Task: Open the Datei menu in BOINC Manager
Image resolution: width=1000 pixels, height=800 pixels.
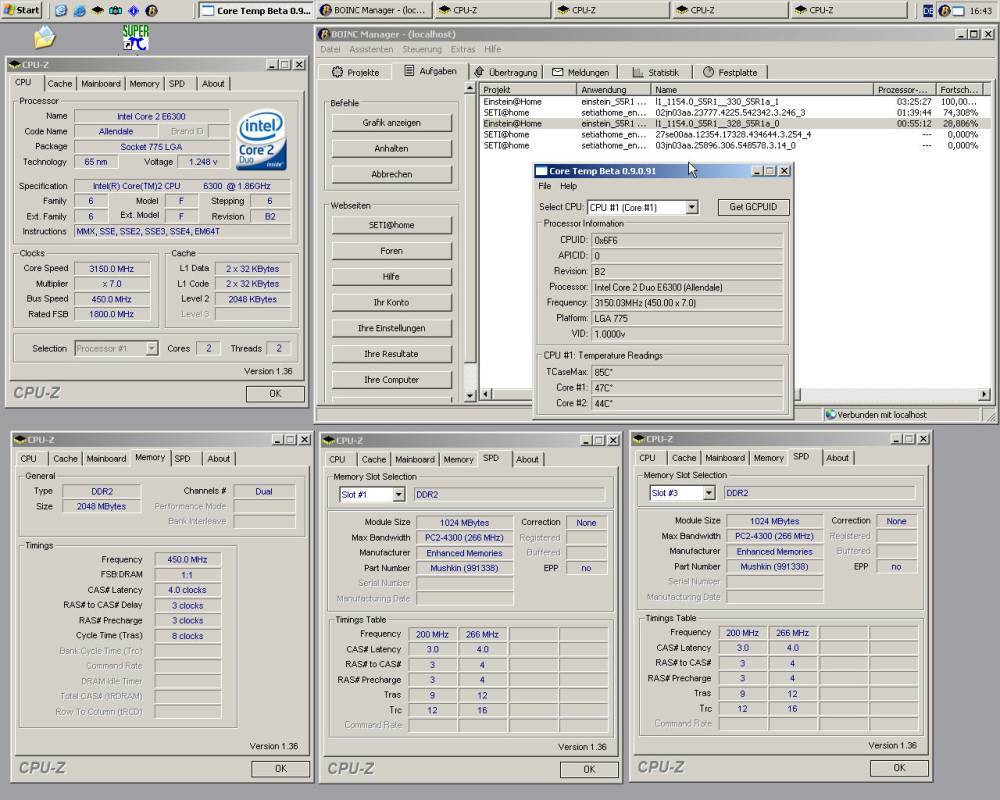Action: (330, 49)
